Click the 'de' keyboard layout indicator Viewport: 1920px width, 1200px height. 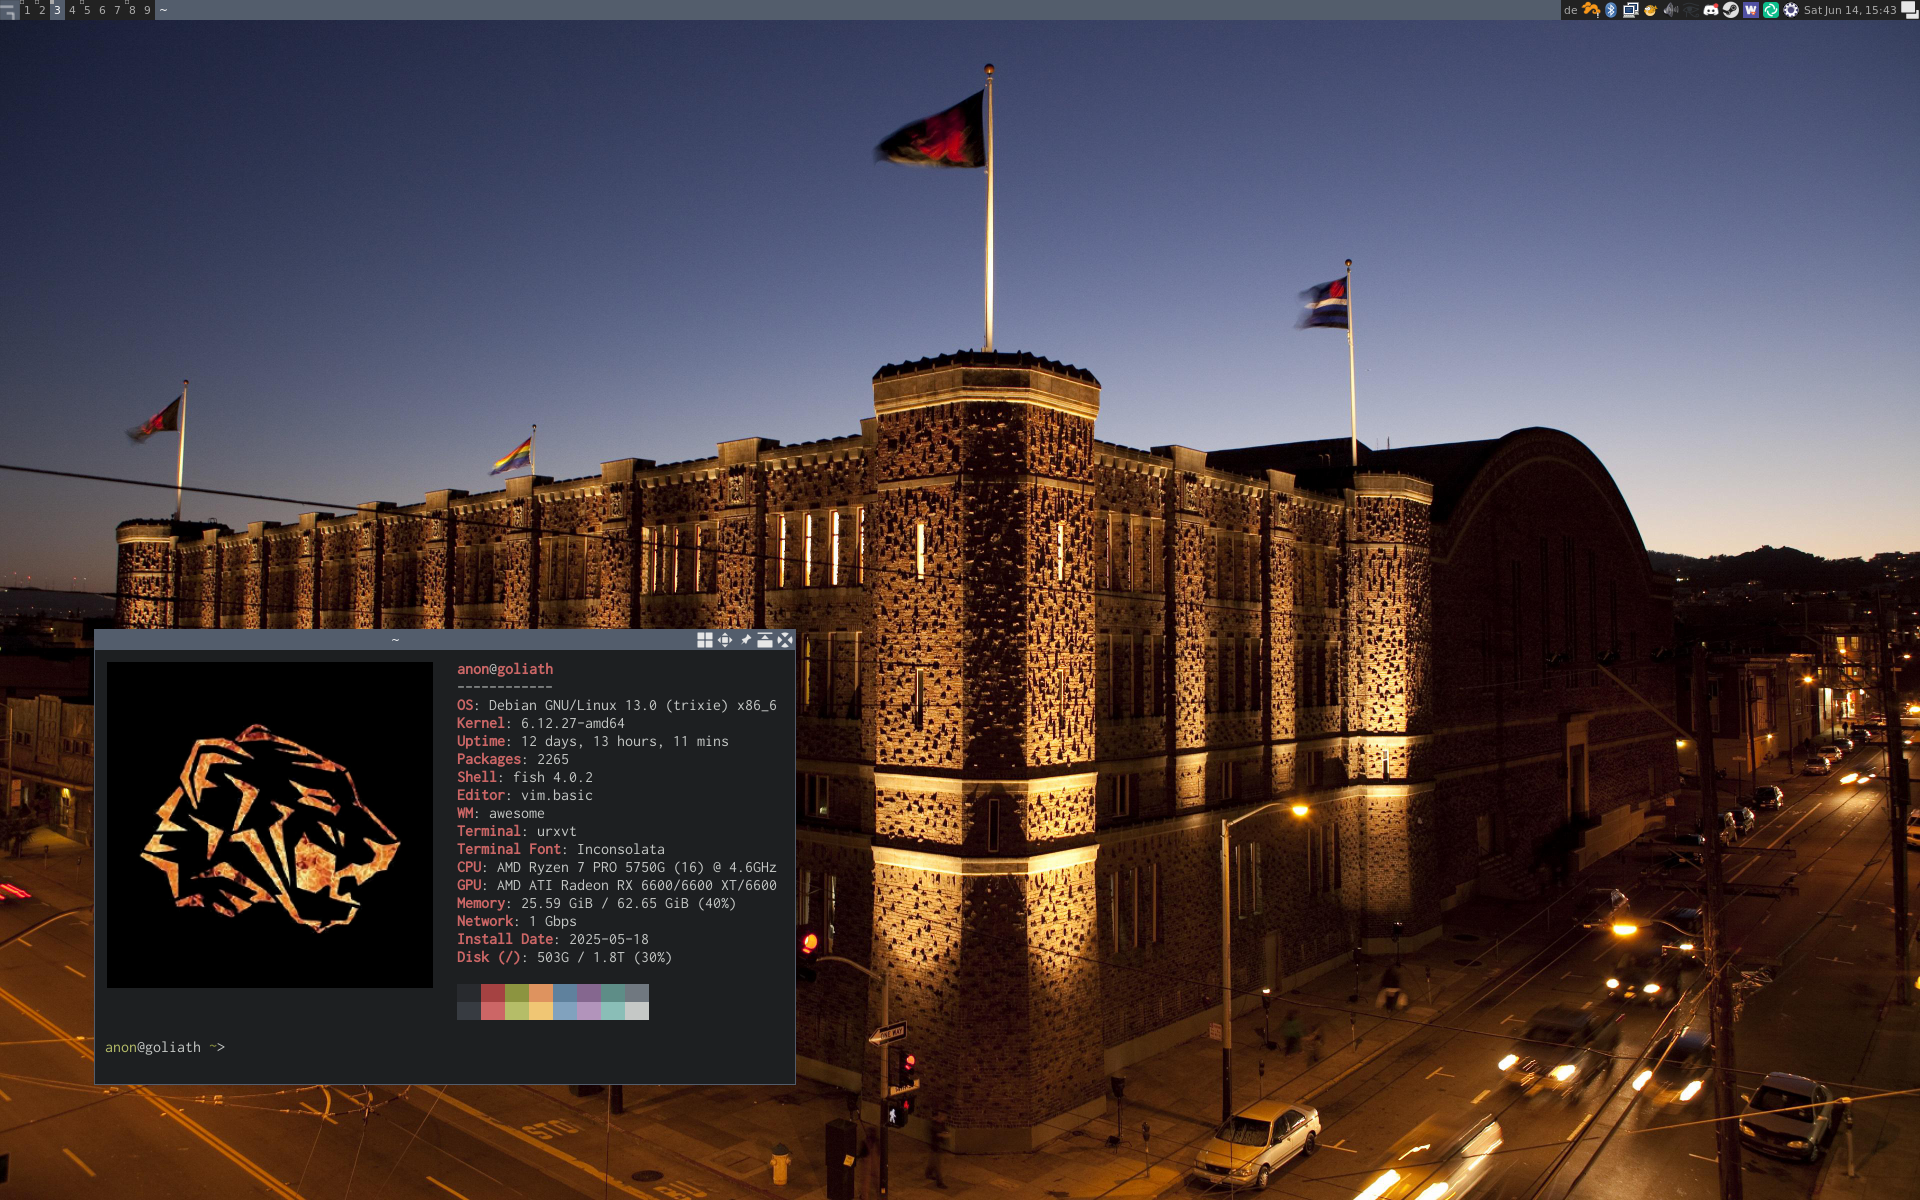coord(1570,10)
